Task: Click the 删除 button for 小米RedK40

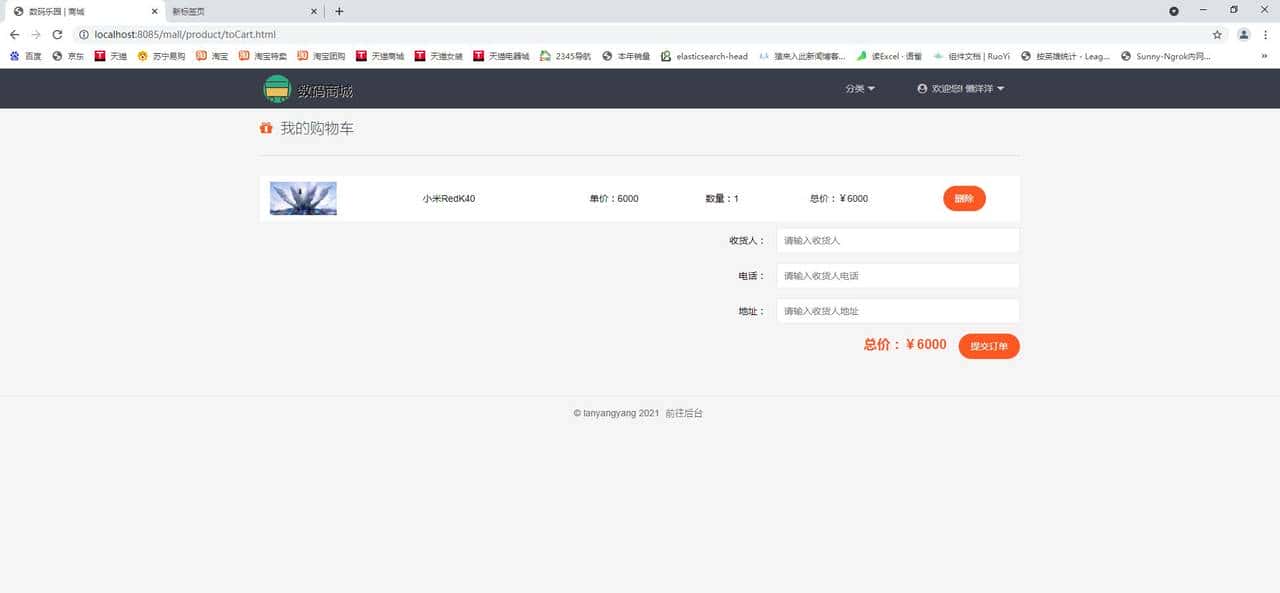Action: point(963,198)
